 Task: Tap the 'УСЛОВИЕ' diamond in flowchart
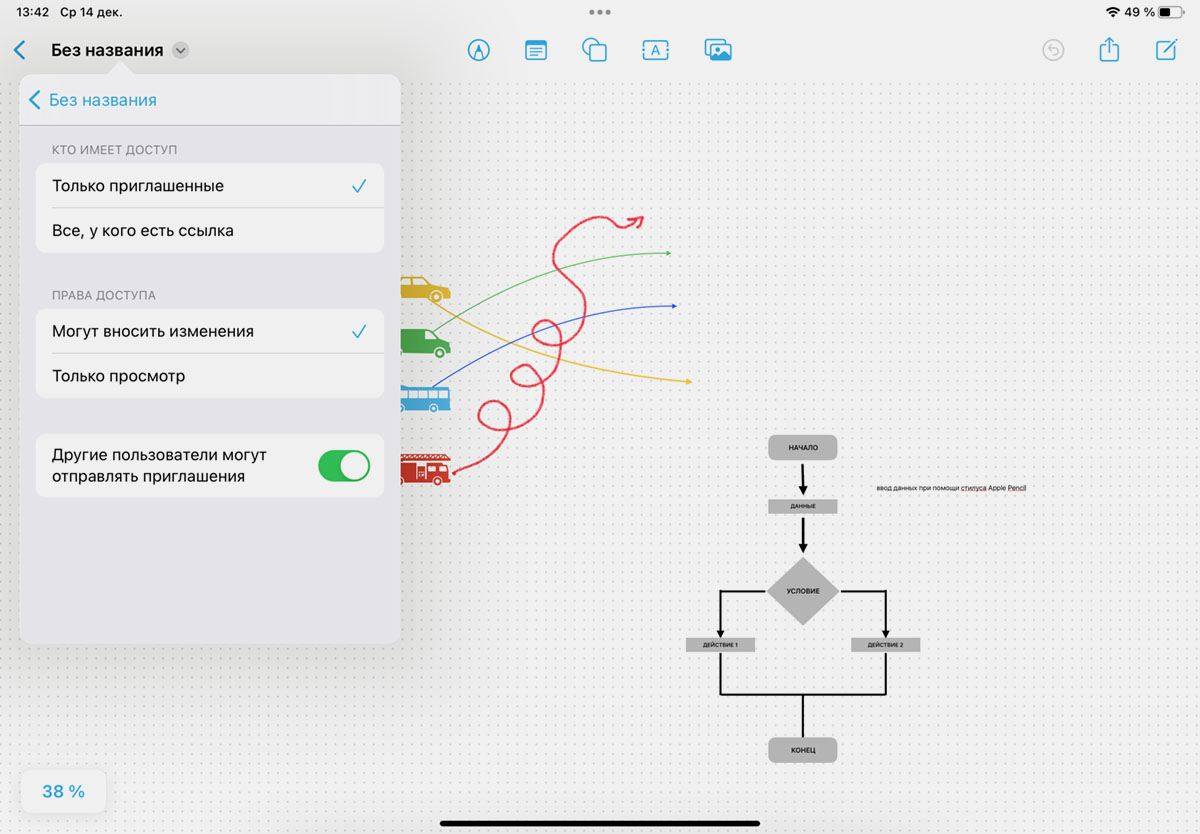tap(803, 591)
